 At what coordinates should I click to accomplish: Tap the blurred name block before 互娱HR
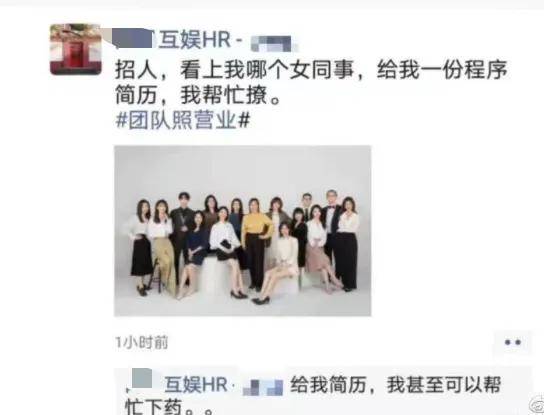(x=132, y=38)
